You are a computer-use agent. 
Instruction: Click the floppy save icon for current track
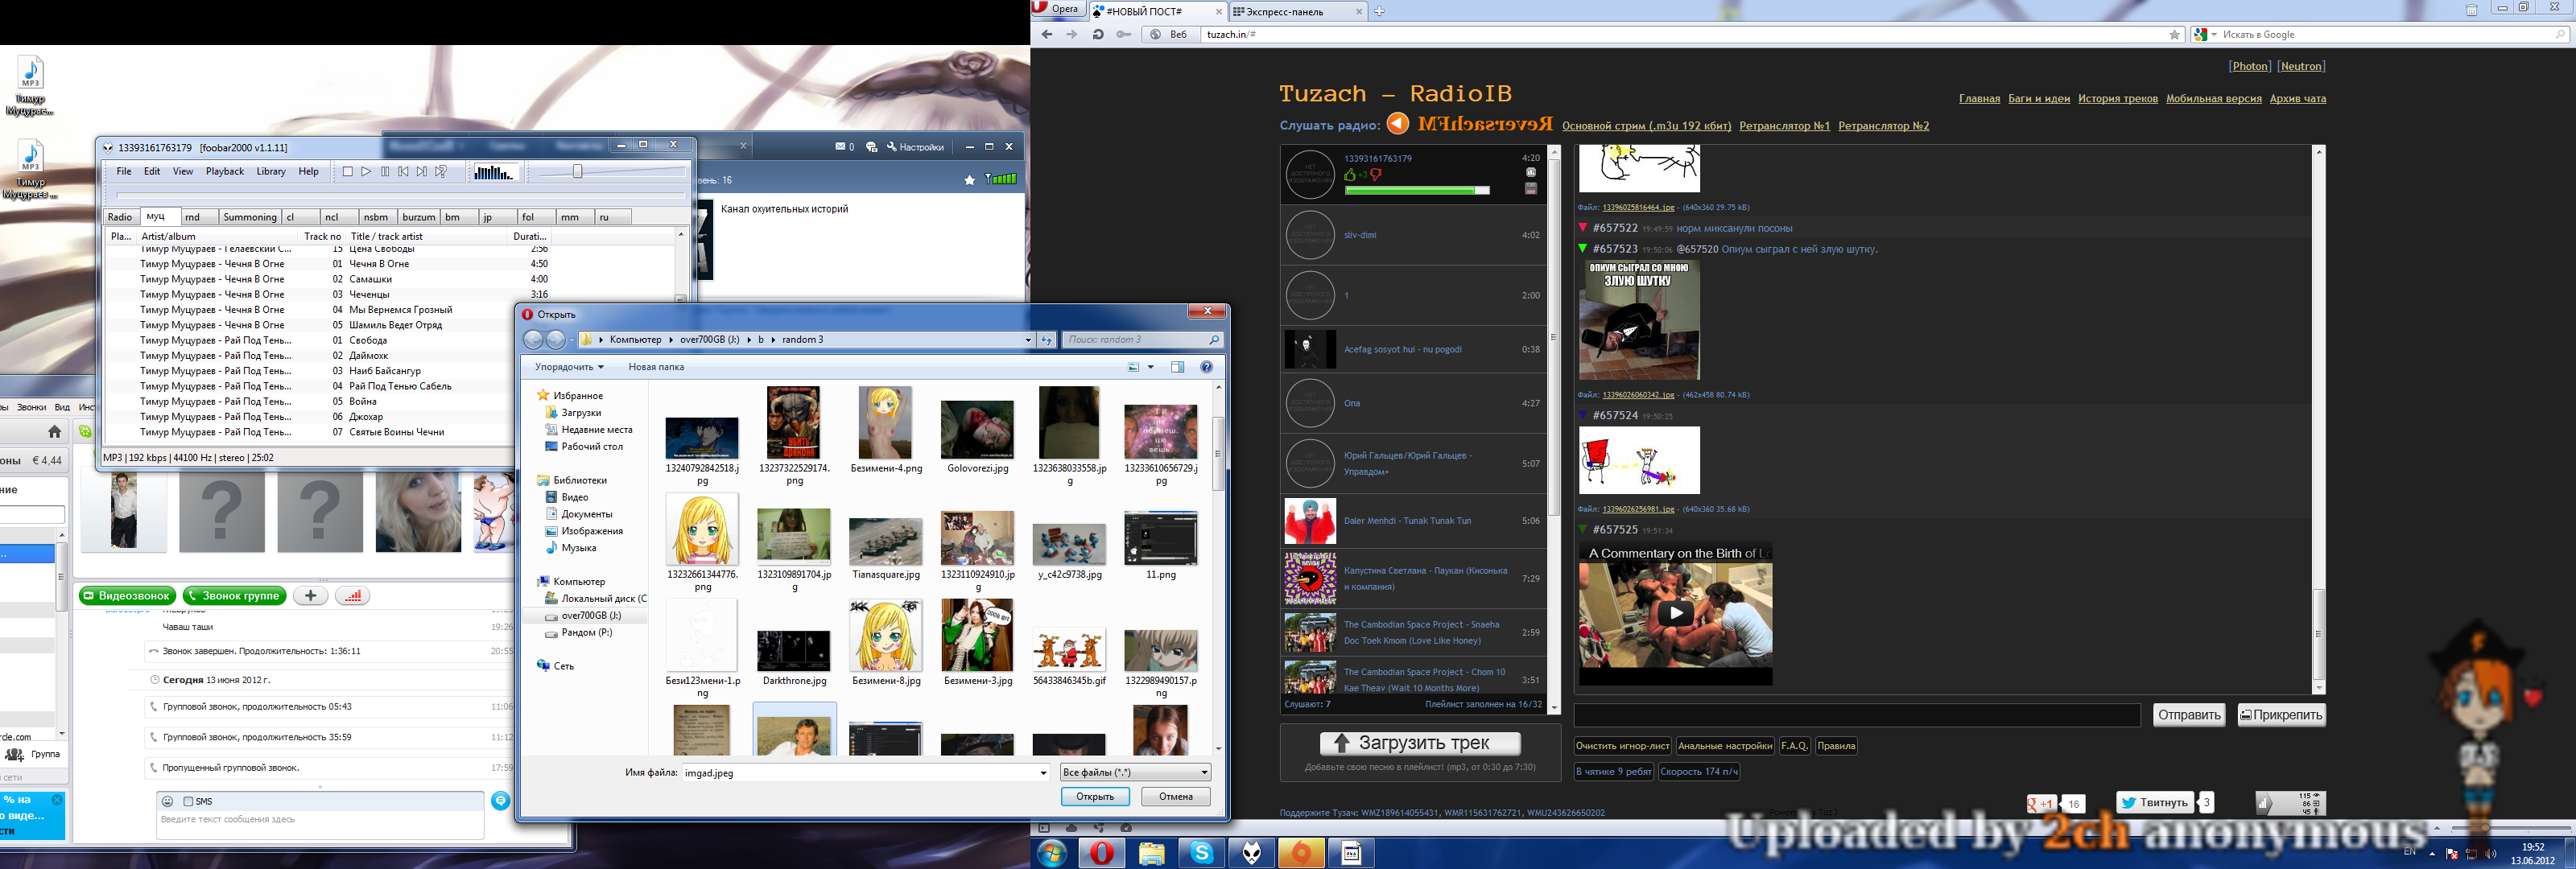pyautogui.click(x=1530, y=189)
